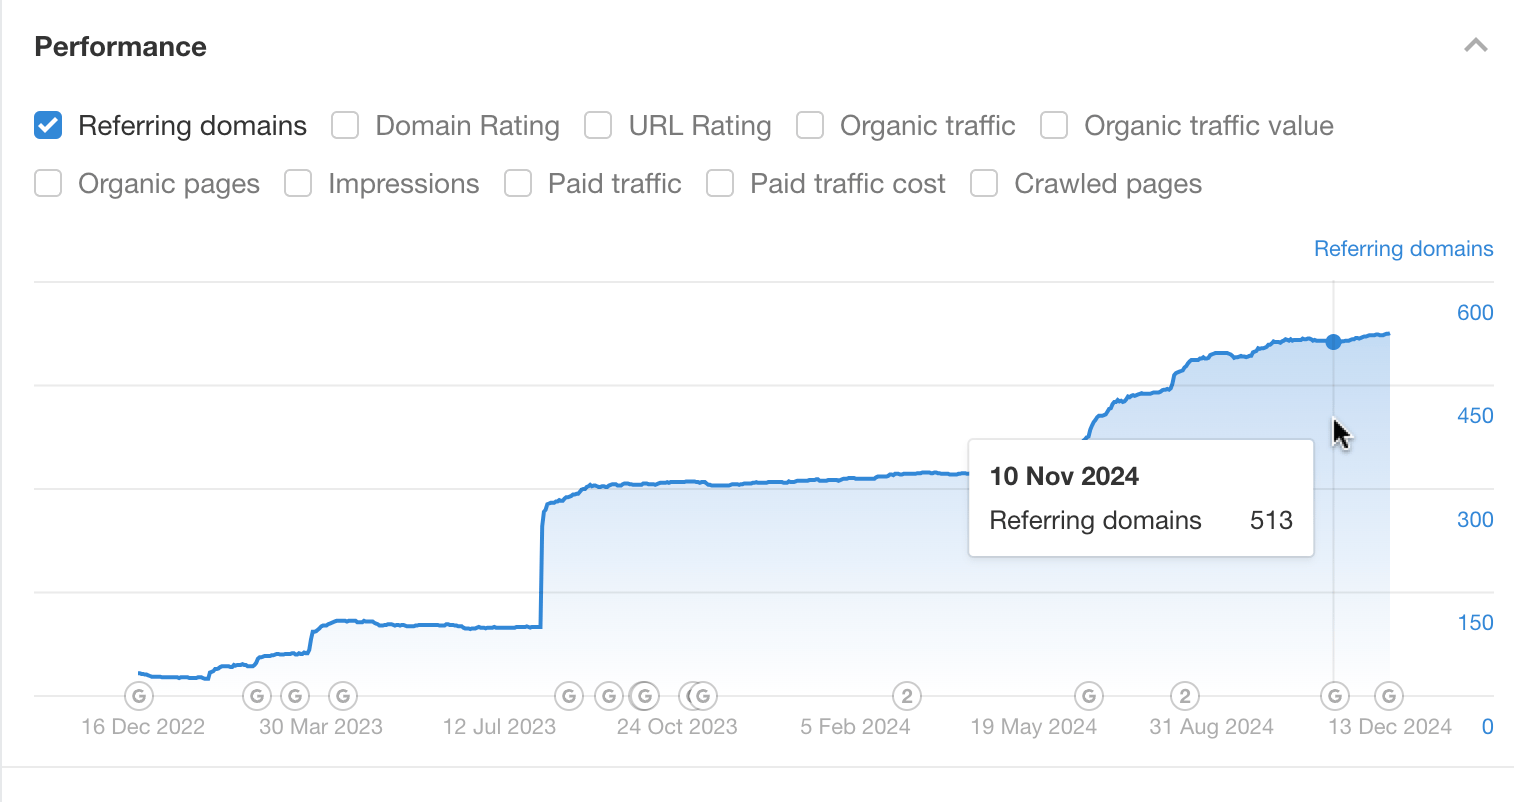Click the "2" cluster marker above 31 Aug 2024
Image resolution: width=1514 pixels, height=802 pixels.
click(x=1184, y=696)
